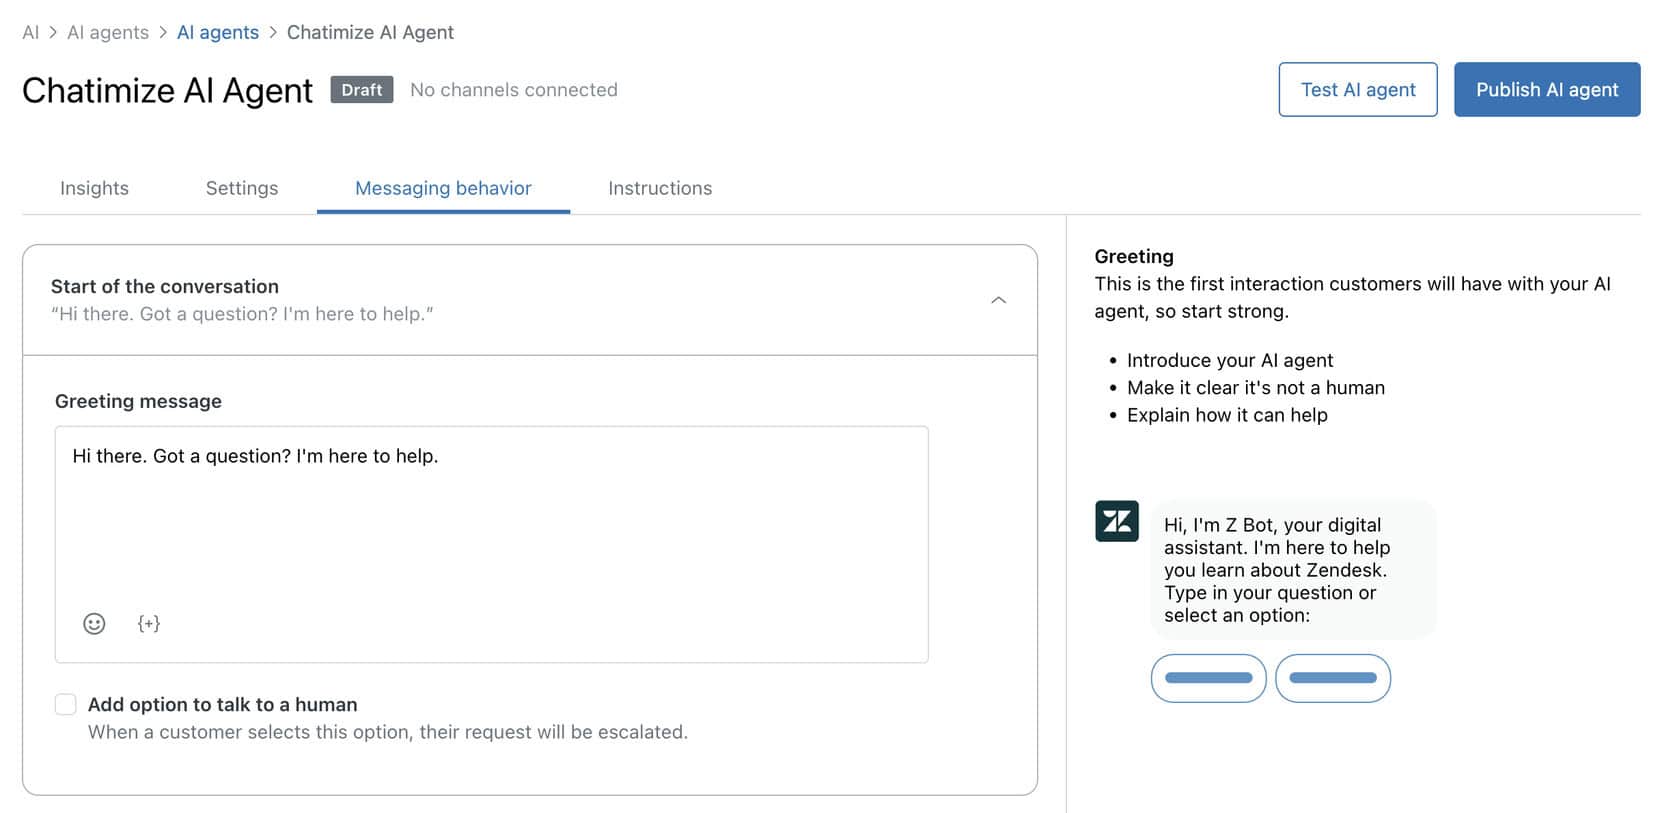1675x813 pixels.
Task: Click the first gray AI agents breadcrumb
Action: [108, 32]
